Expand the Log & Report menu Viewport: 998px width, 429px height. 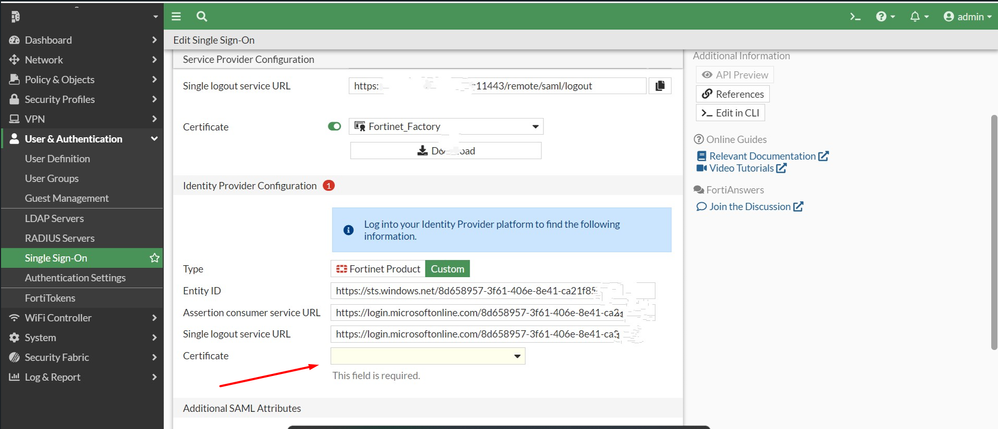tap(82, 377)
